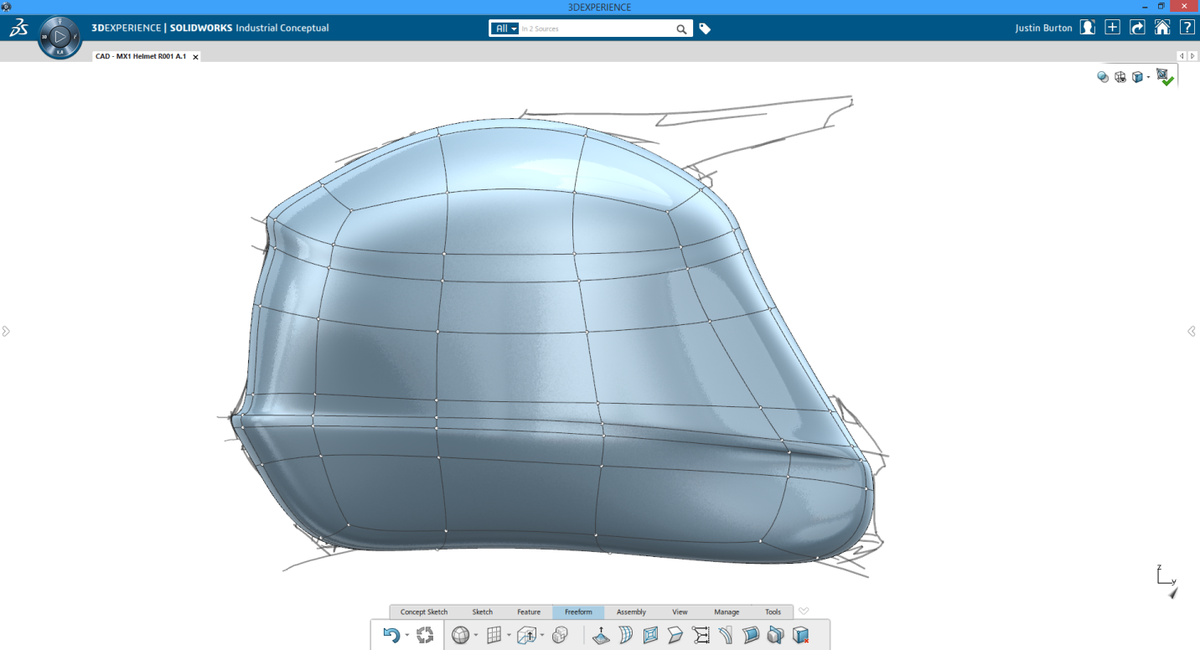This screenshot has height=650, width=1200.
Task: Select the shaded blue cube display icon
Action: point(1137,77)
